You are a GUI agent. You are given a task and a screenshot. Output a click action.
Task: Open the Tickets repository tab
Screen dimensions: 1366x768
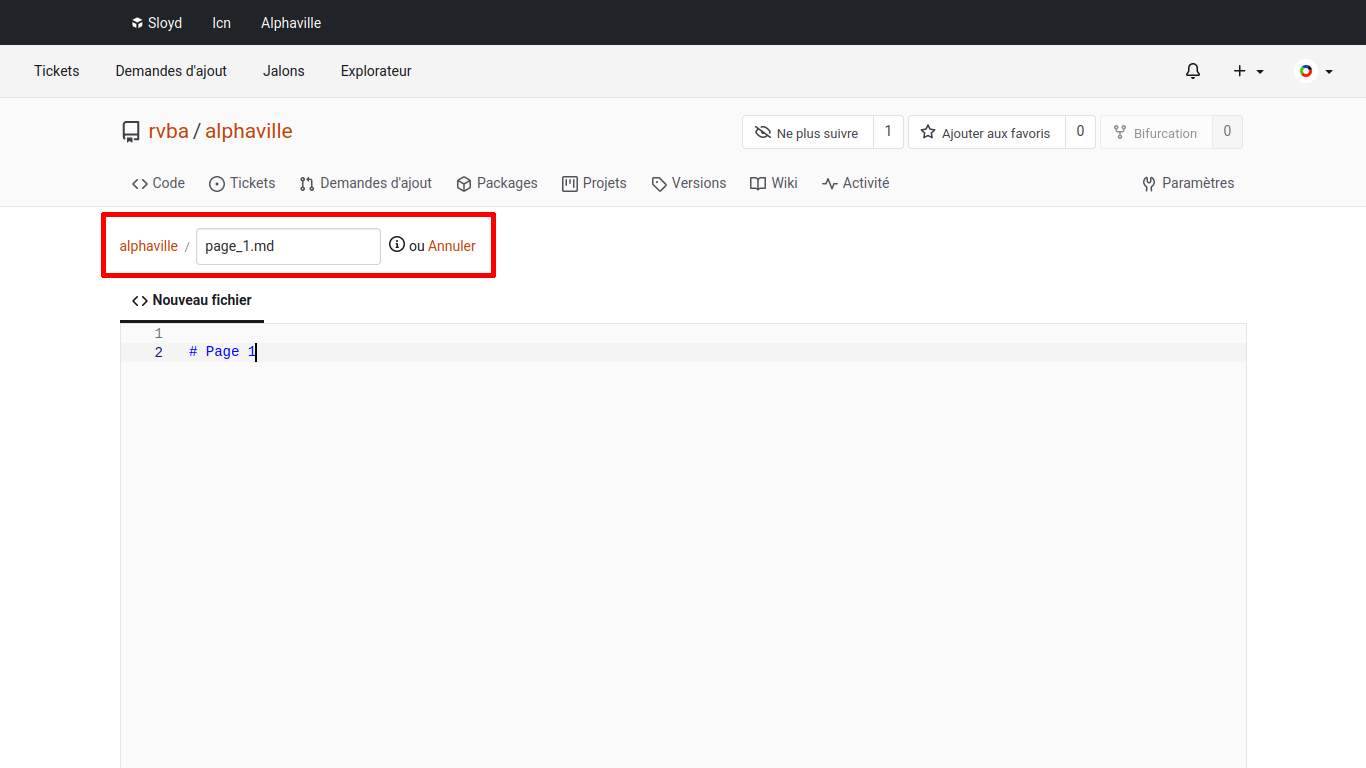(x=242, y=183)
